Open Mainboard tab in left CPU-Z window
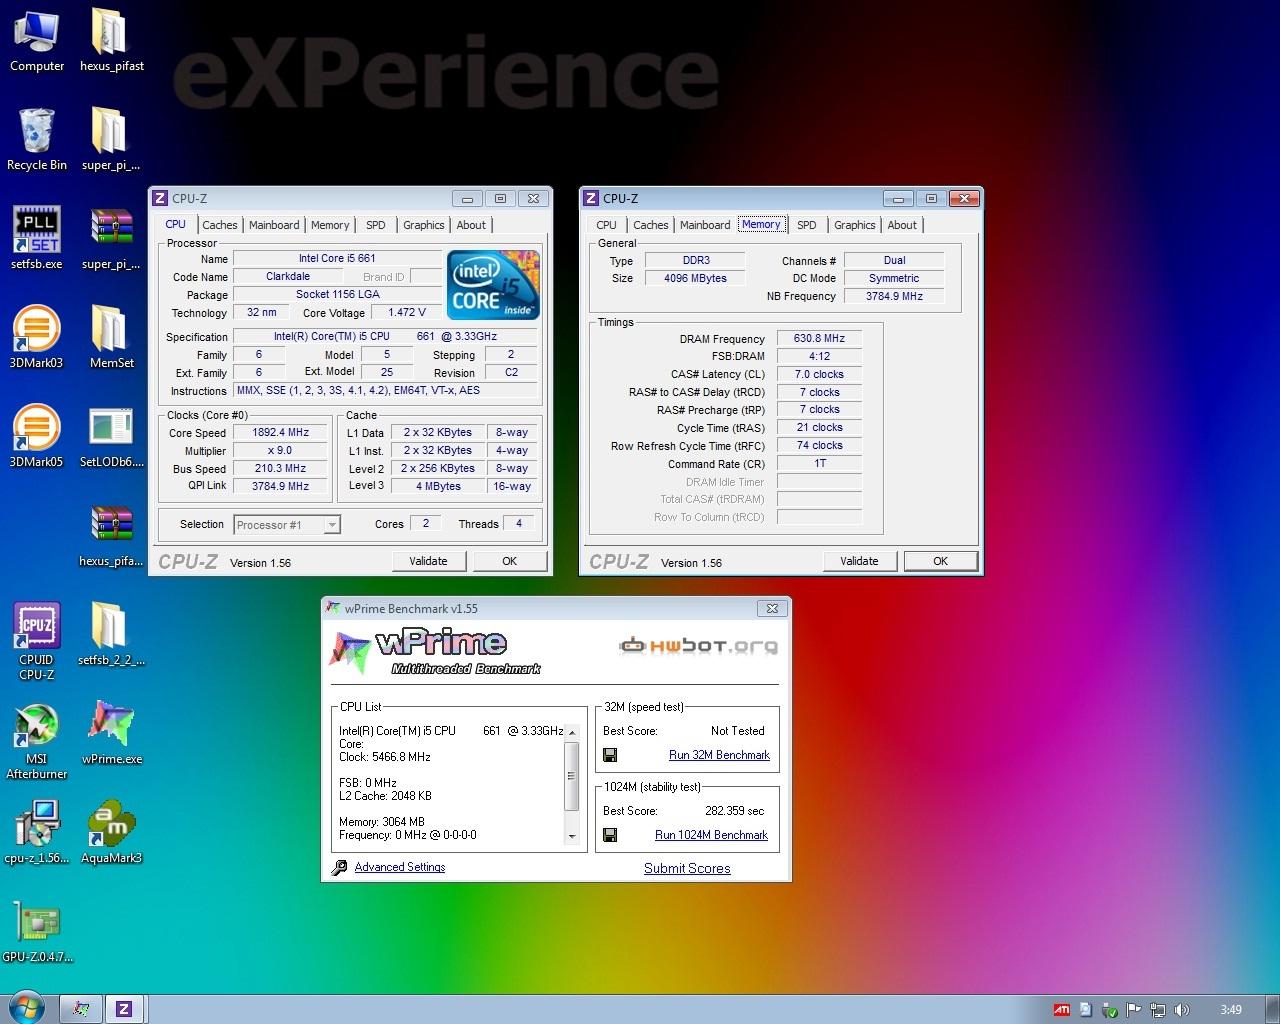 click(x=274, y=225)
